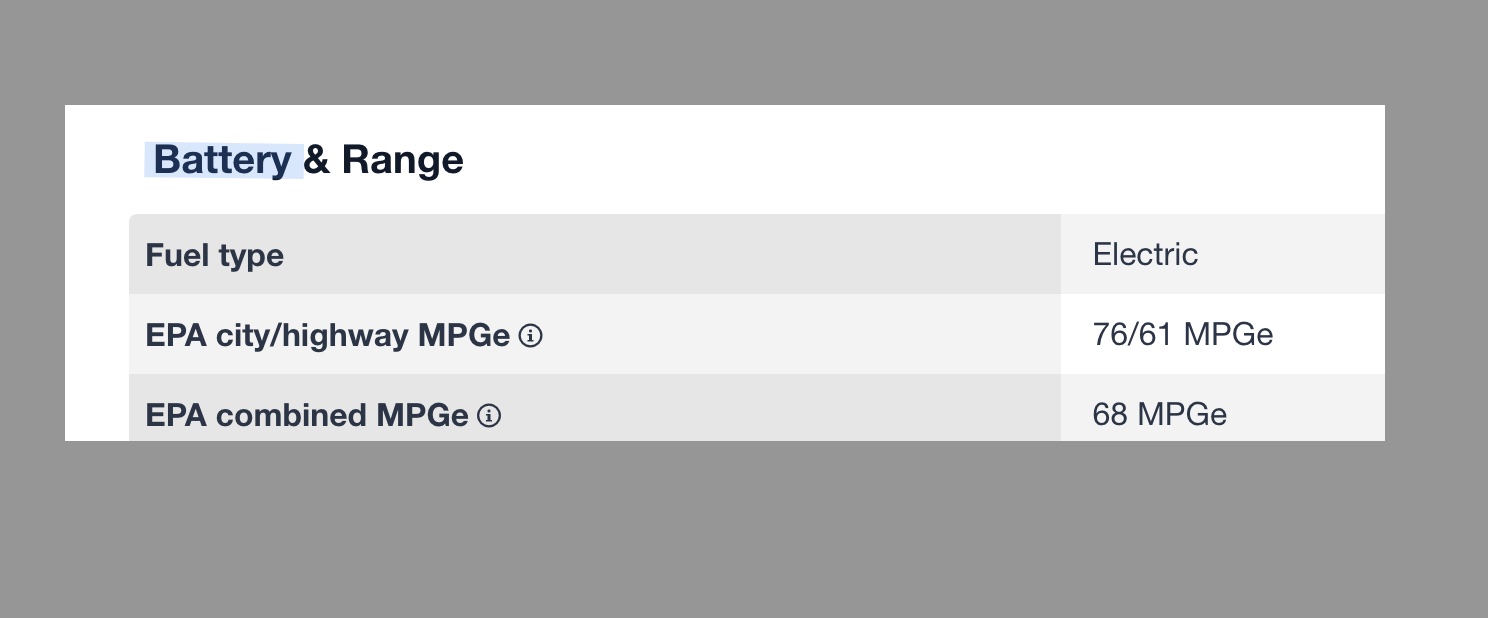The width and height of the screenshot is (1488, 618).
Task: Click the number 68 before MPGe
Action: point(1110,414)
